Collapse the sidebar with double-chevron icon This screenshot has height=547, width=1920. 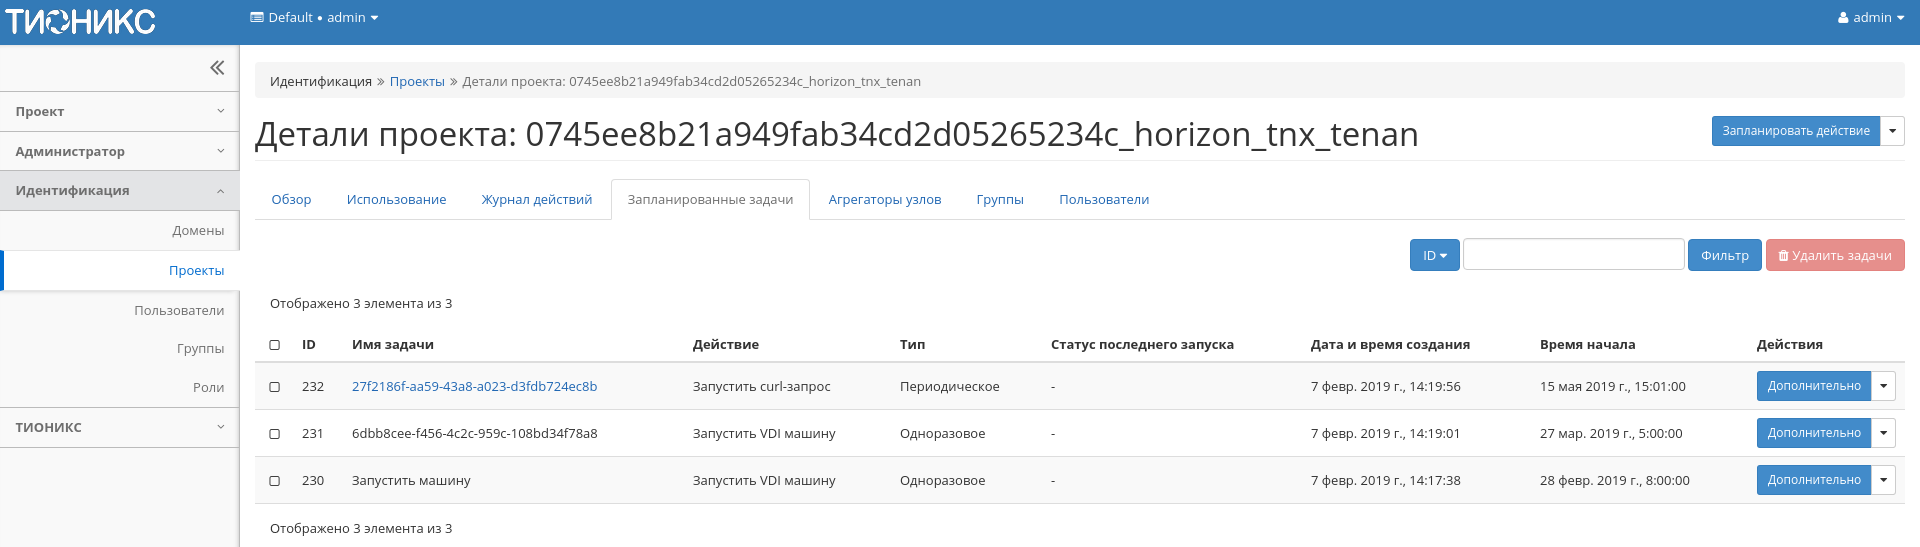pyautogui.click(x=216, y=68)
